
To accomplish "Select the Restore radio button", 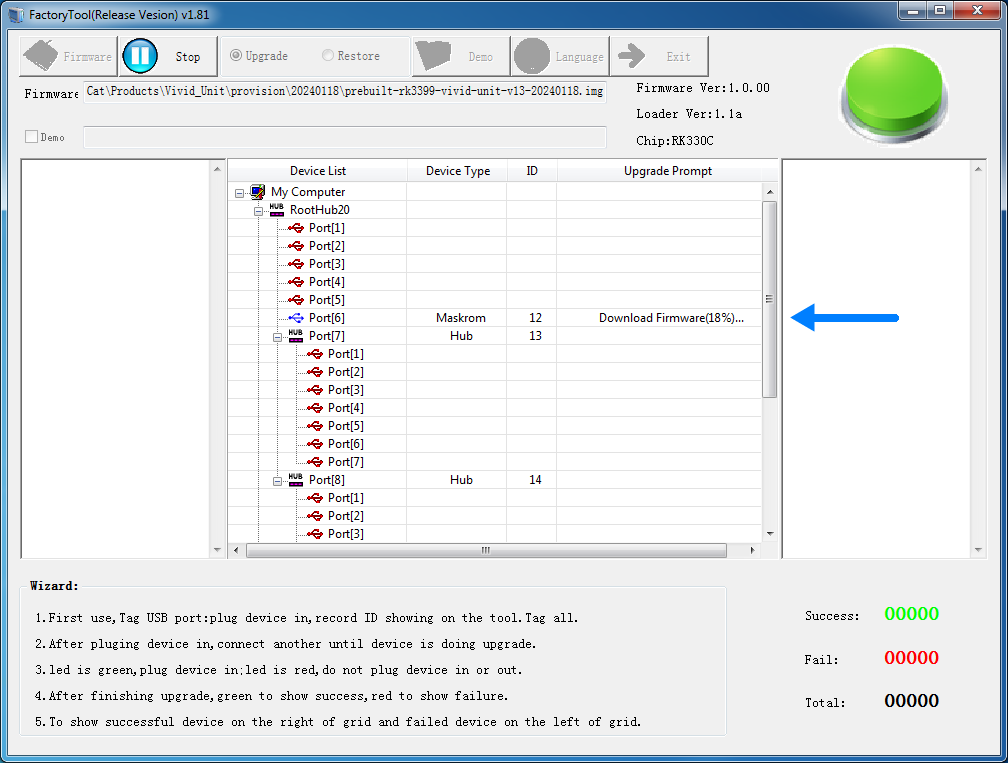I will coord(328,56).
